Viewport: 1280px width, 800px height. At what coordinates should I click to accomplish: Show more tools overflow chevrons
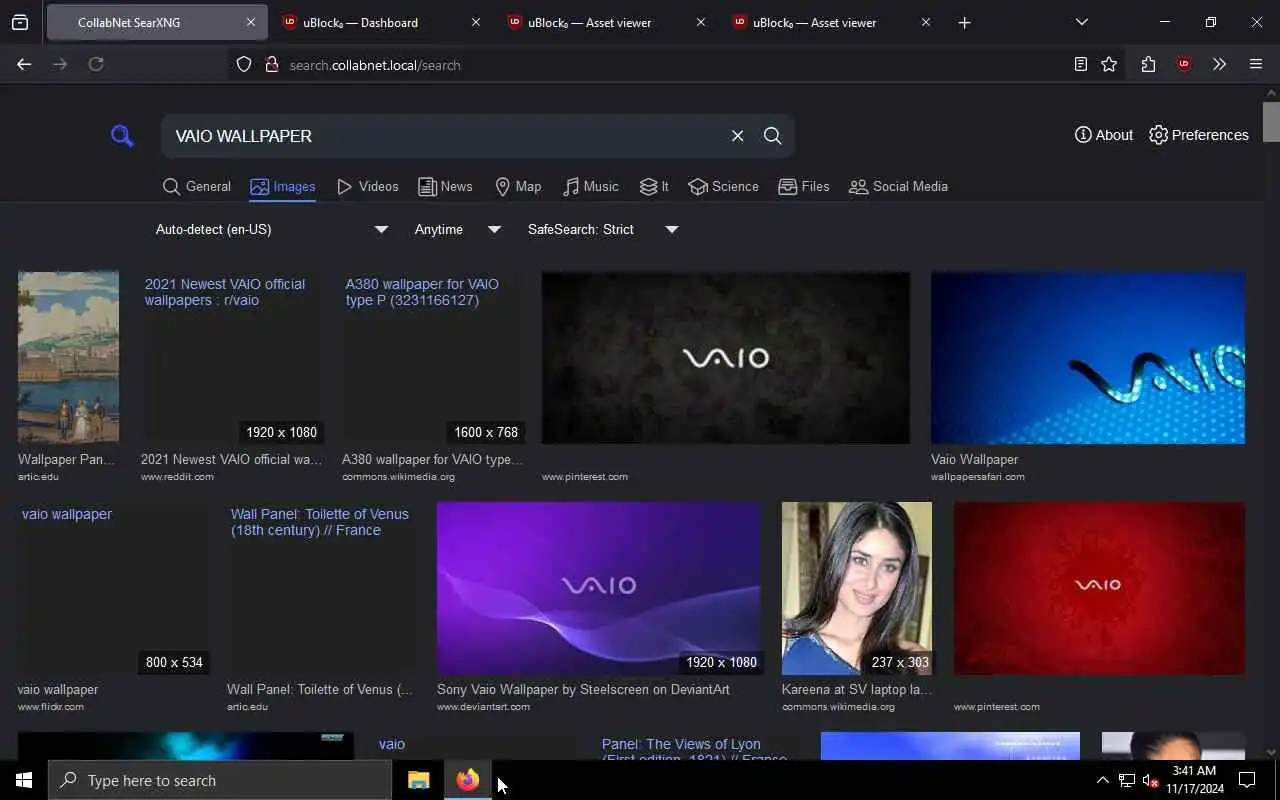1219,64
